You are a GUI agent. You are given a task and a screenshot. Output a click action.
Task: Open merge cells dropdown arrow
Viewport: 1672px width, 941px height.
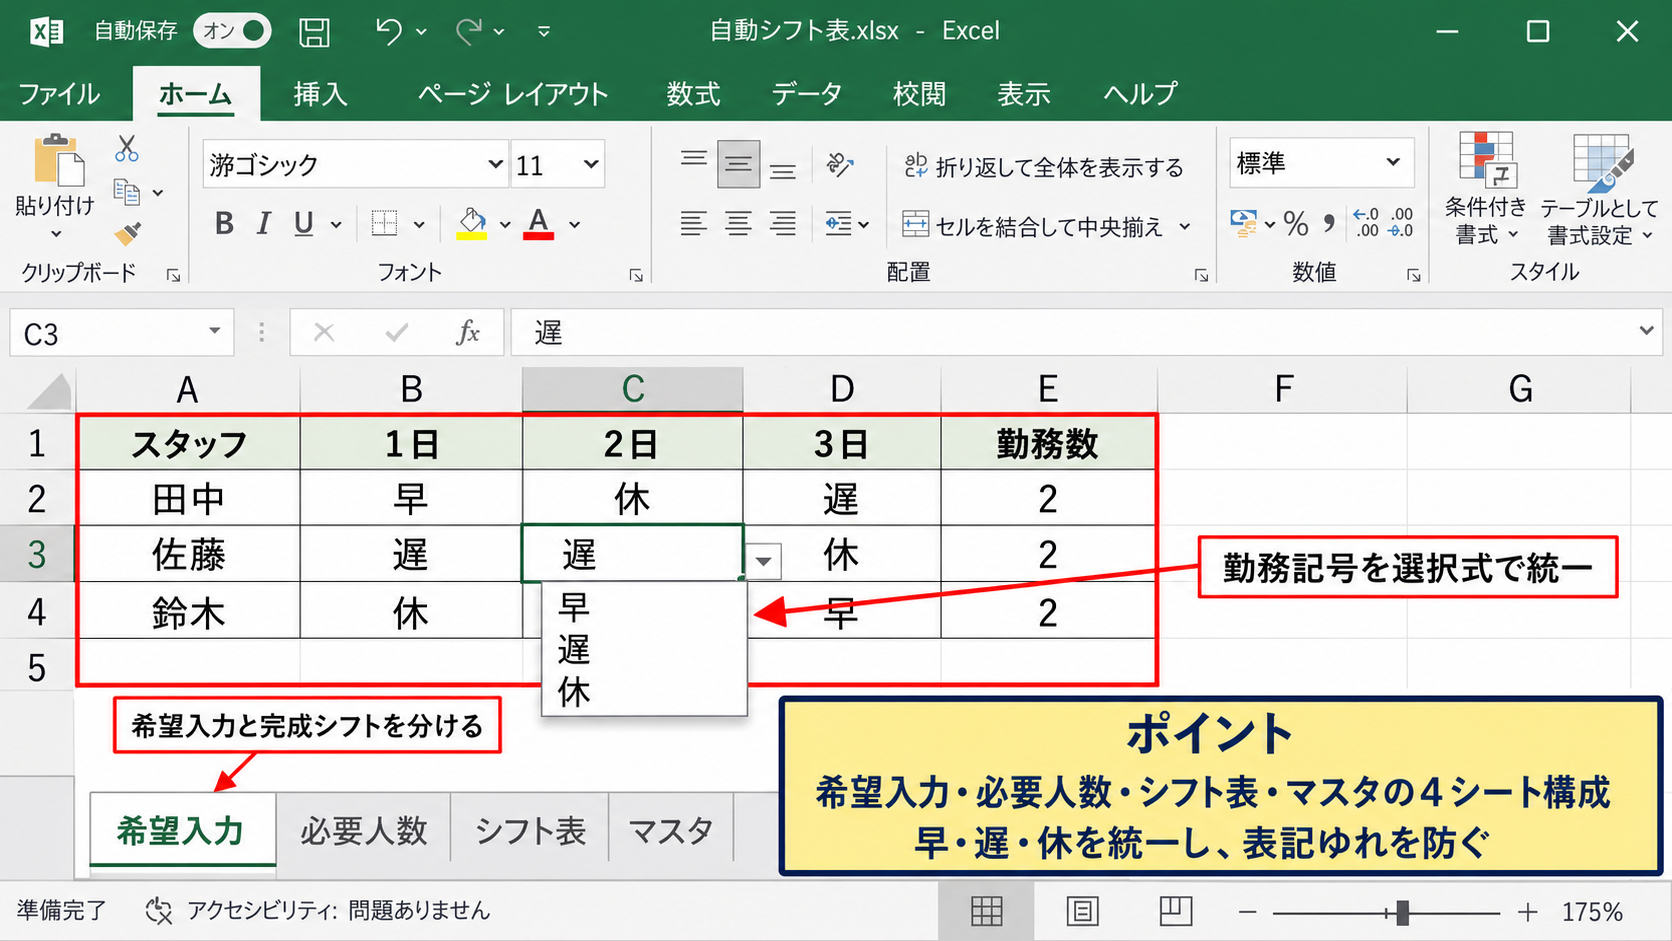1185,227
